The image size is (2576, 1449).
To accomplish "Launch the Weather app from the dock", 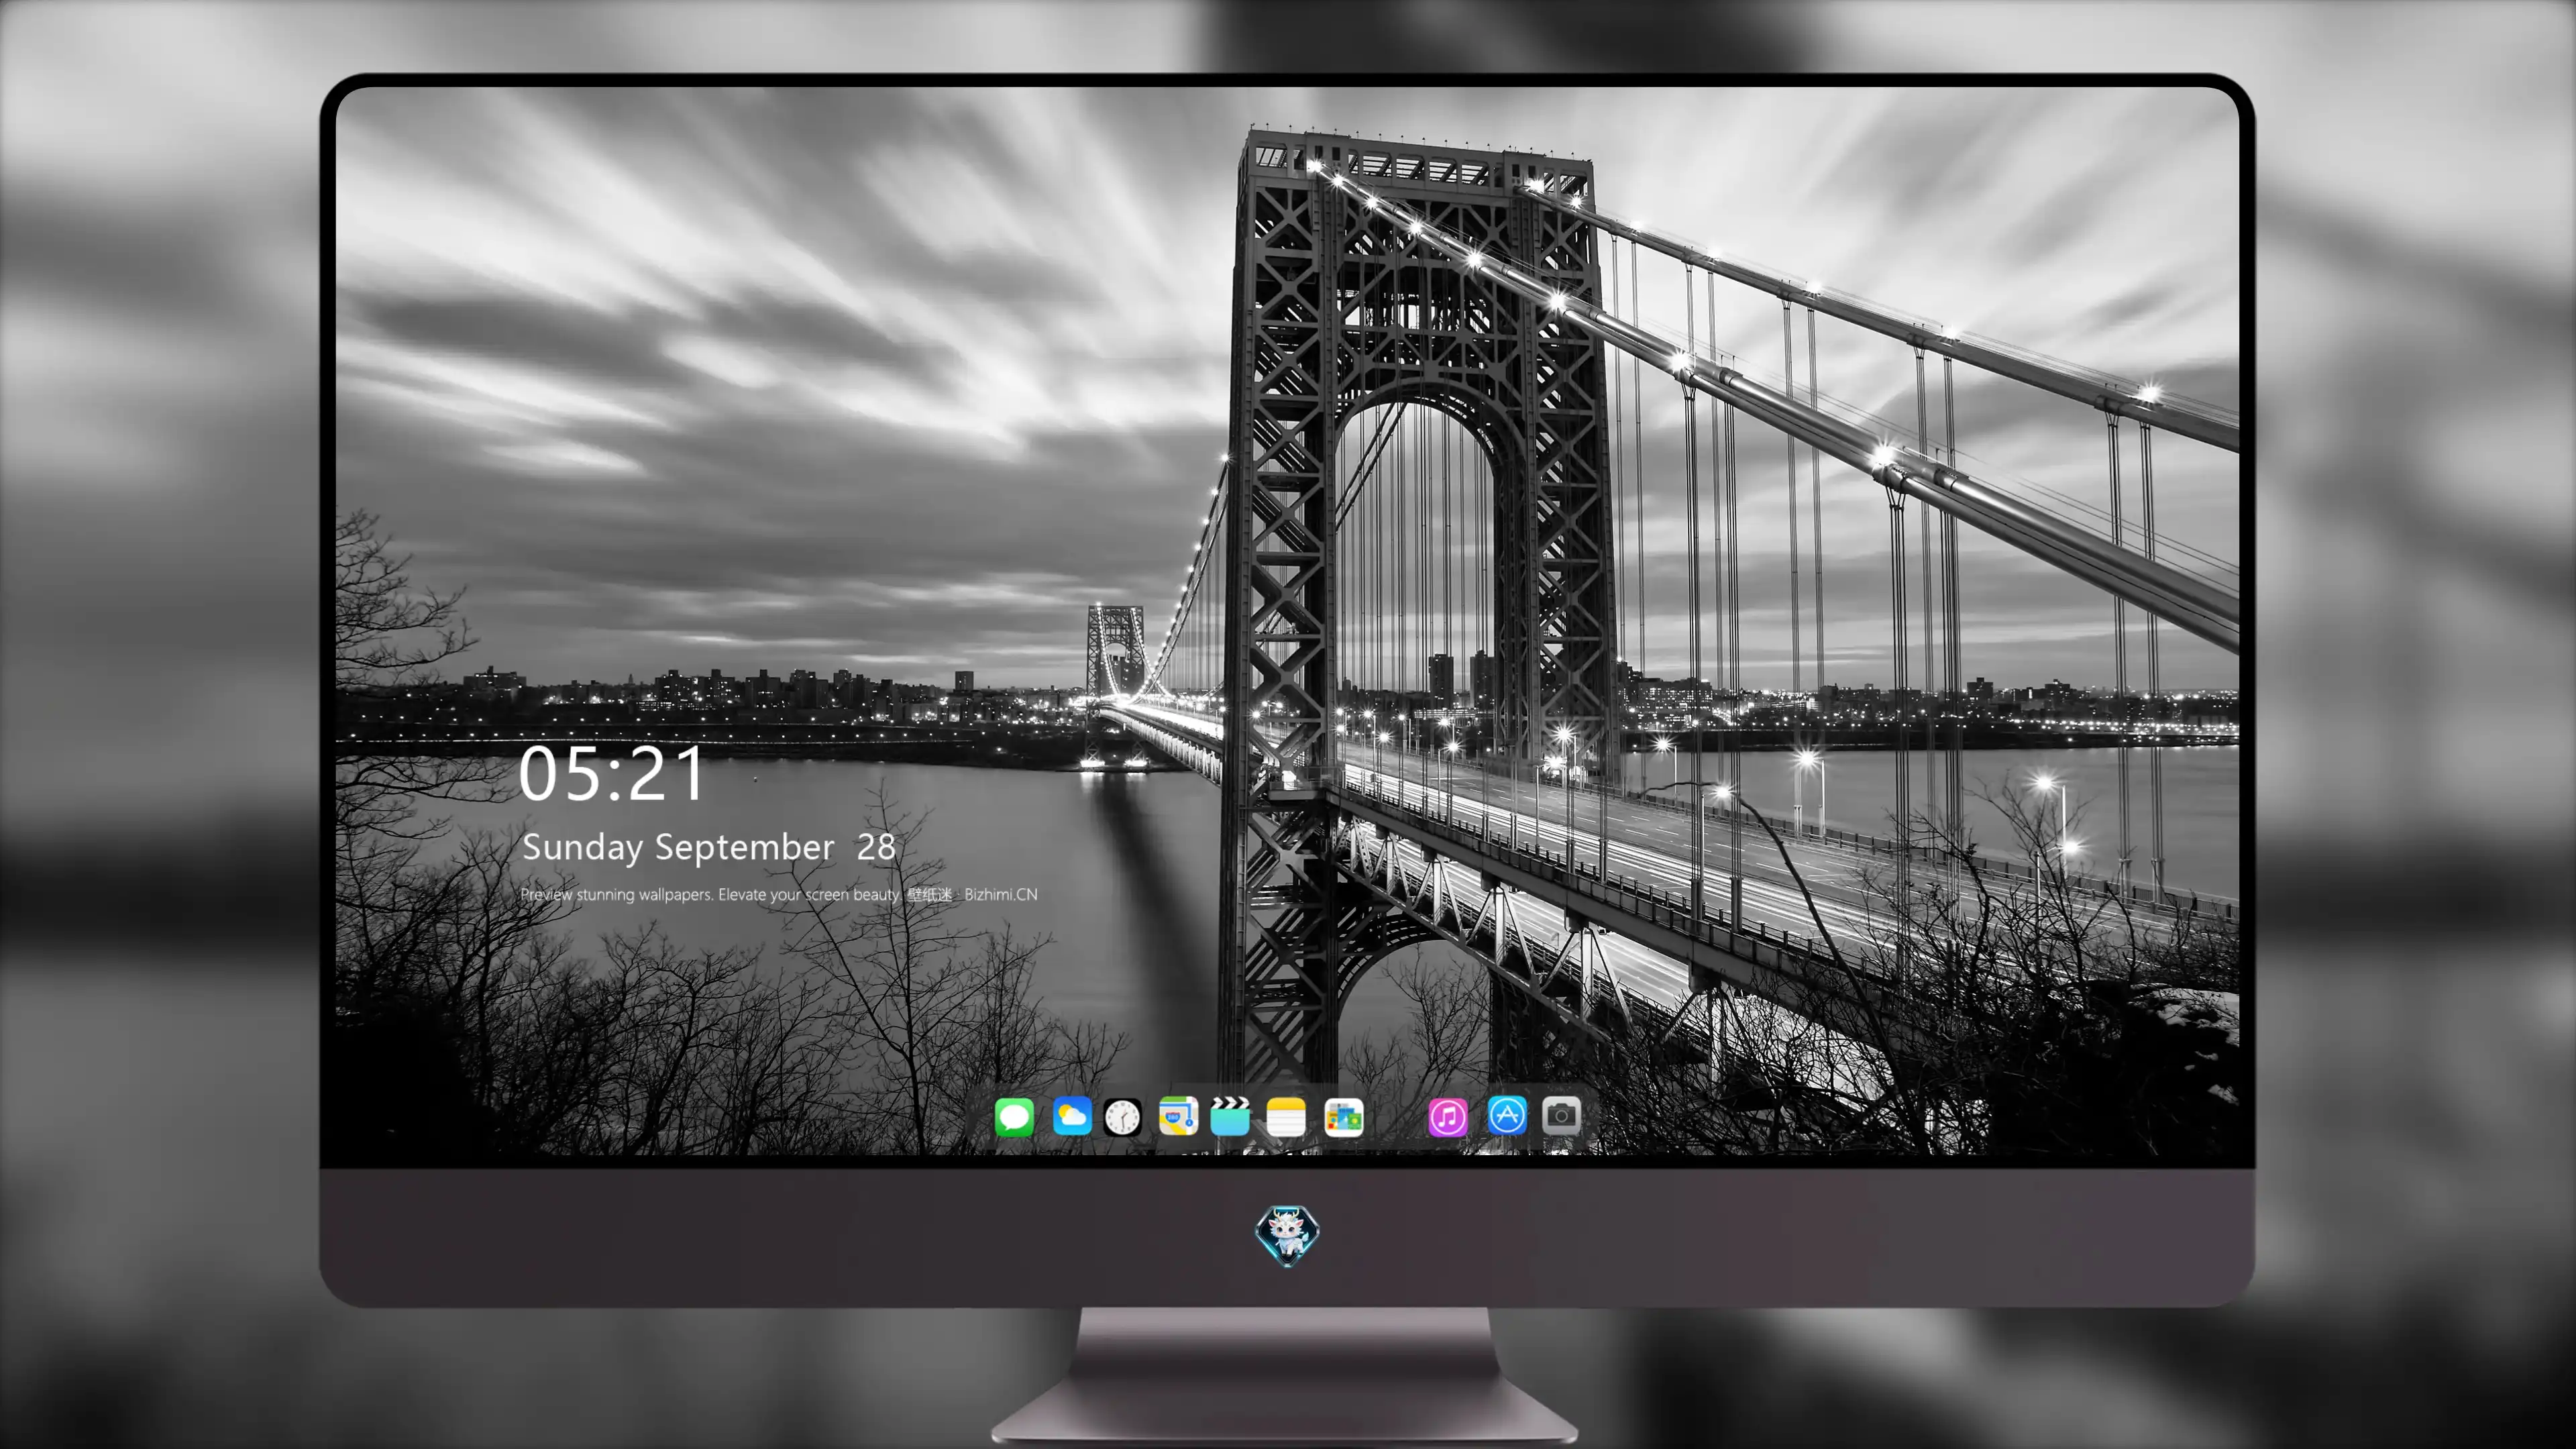I will 1072,1116.
